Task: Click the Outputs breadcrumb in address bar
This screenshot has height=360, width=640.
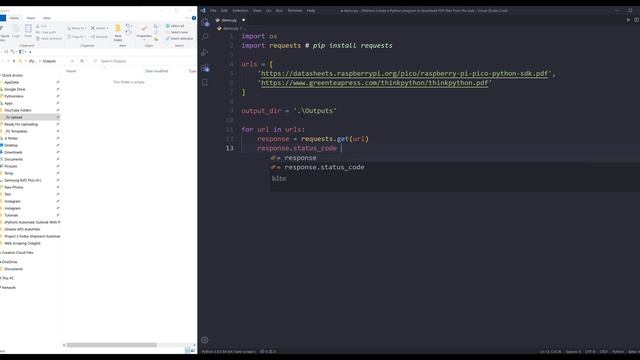Action: 49,61
